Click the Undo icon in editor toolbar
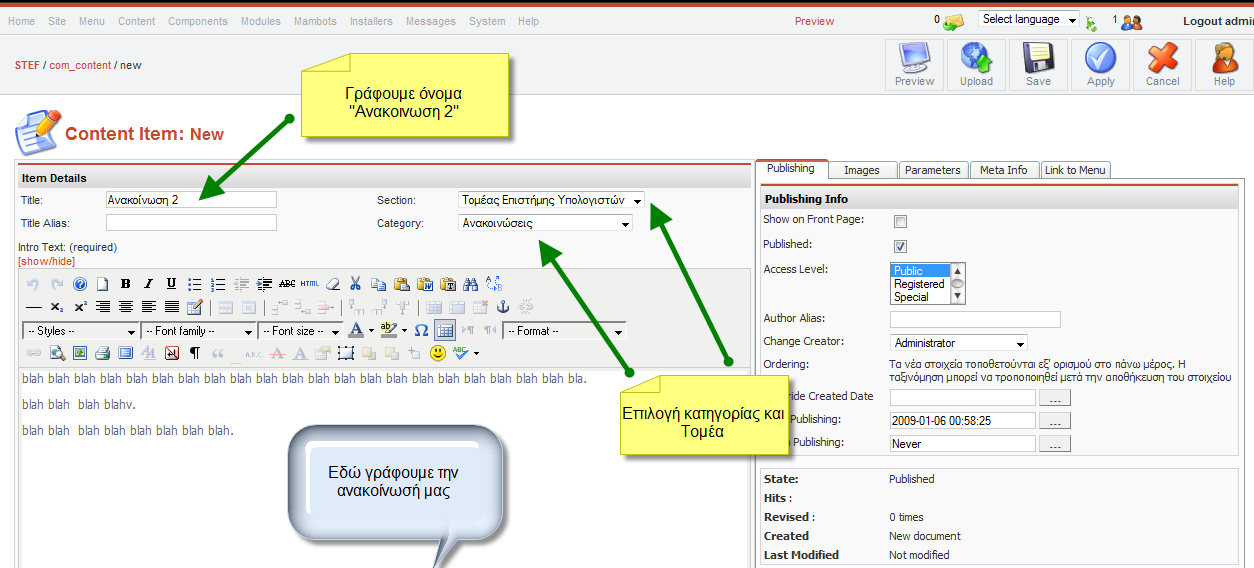The image size is (1254, 568). coord(32,284)
